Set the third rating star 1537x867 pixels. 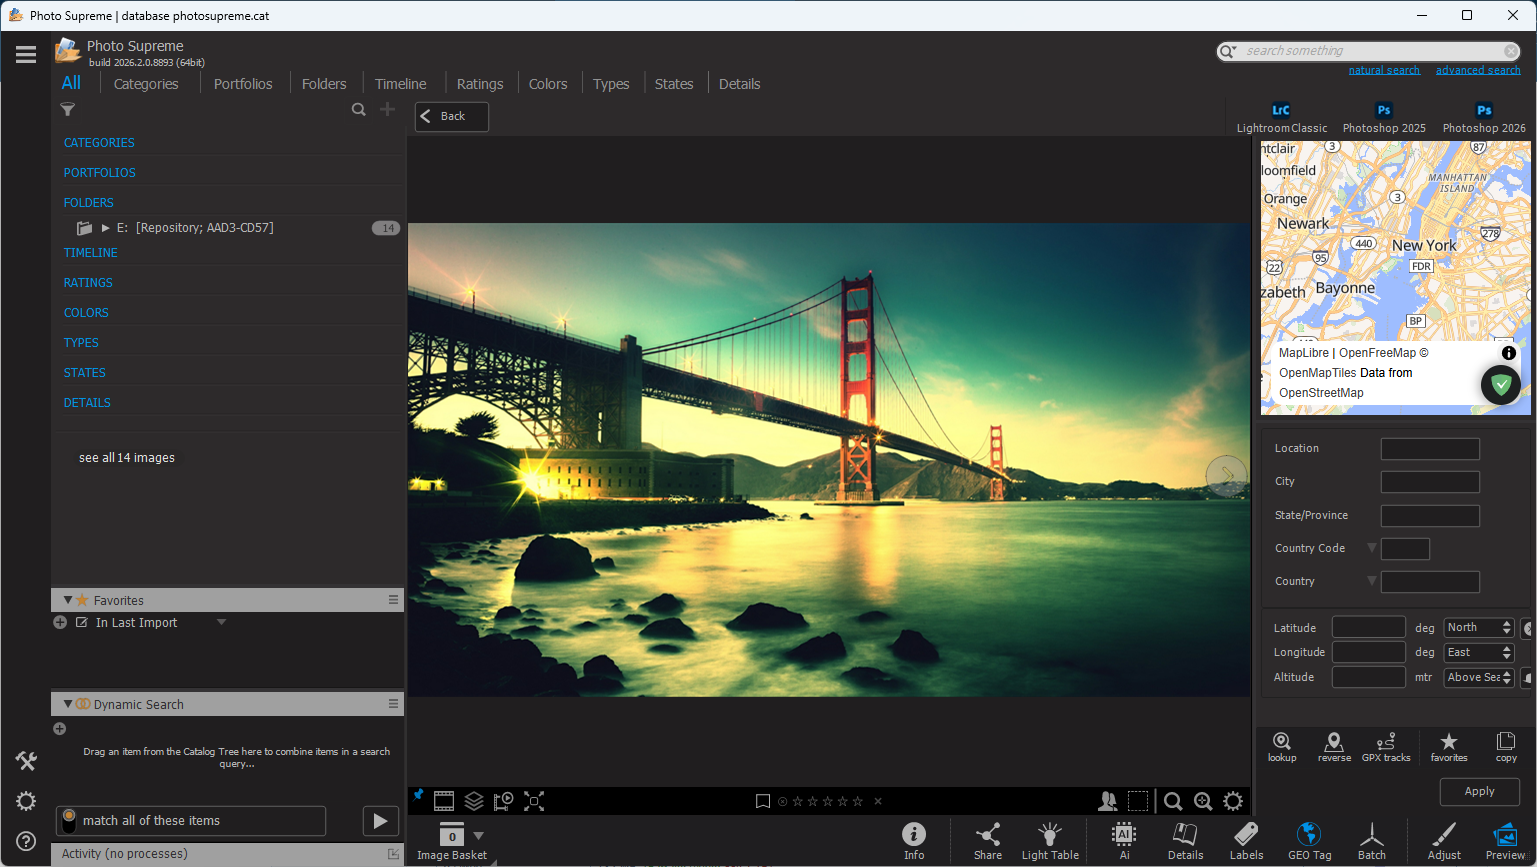point(826,801)
